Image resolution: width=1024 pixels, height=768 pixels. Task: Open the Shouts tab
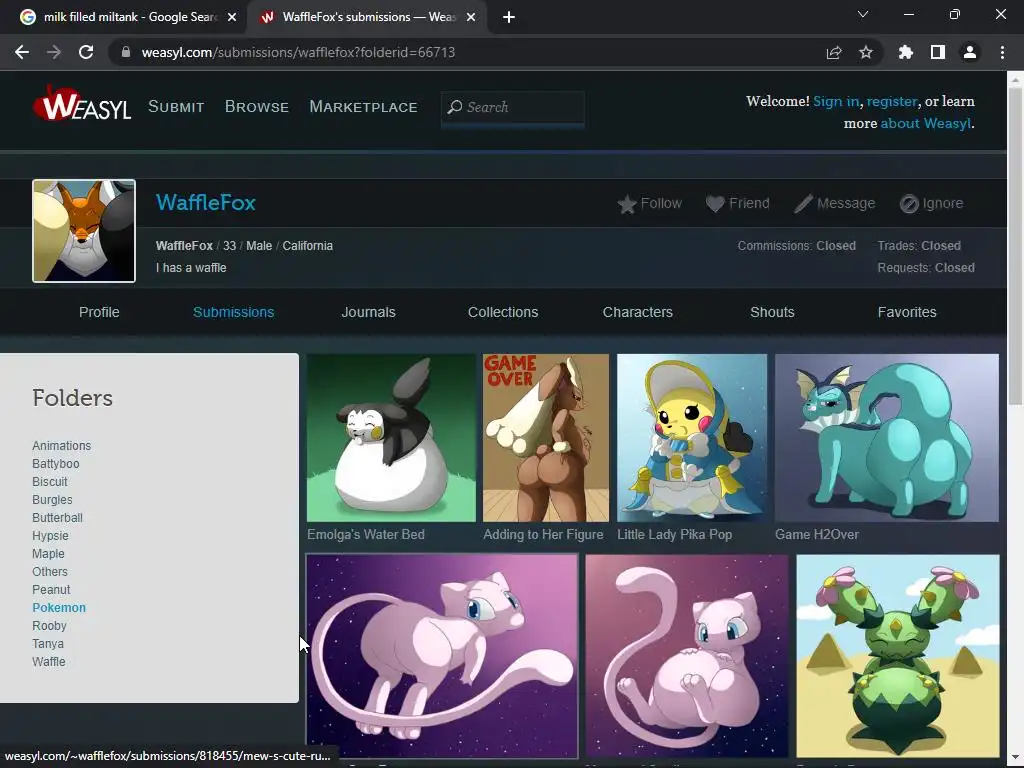pyautogui.click(x=772, y=312)
